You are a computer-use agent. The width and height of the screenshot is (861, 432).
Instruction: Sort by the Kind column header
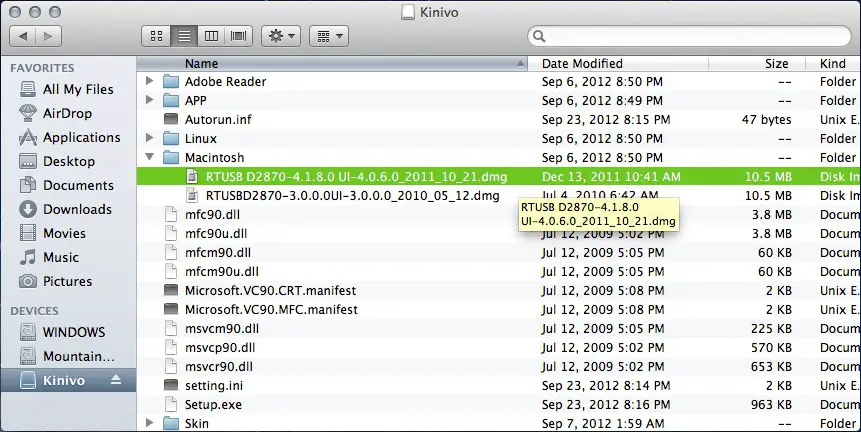833,64
